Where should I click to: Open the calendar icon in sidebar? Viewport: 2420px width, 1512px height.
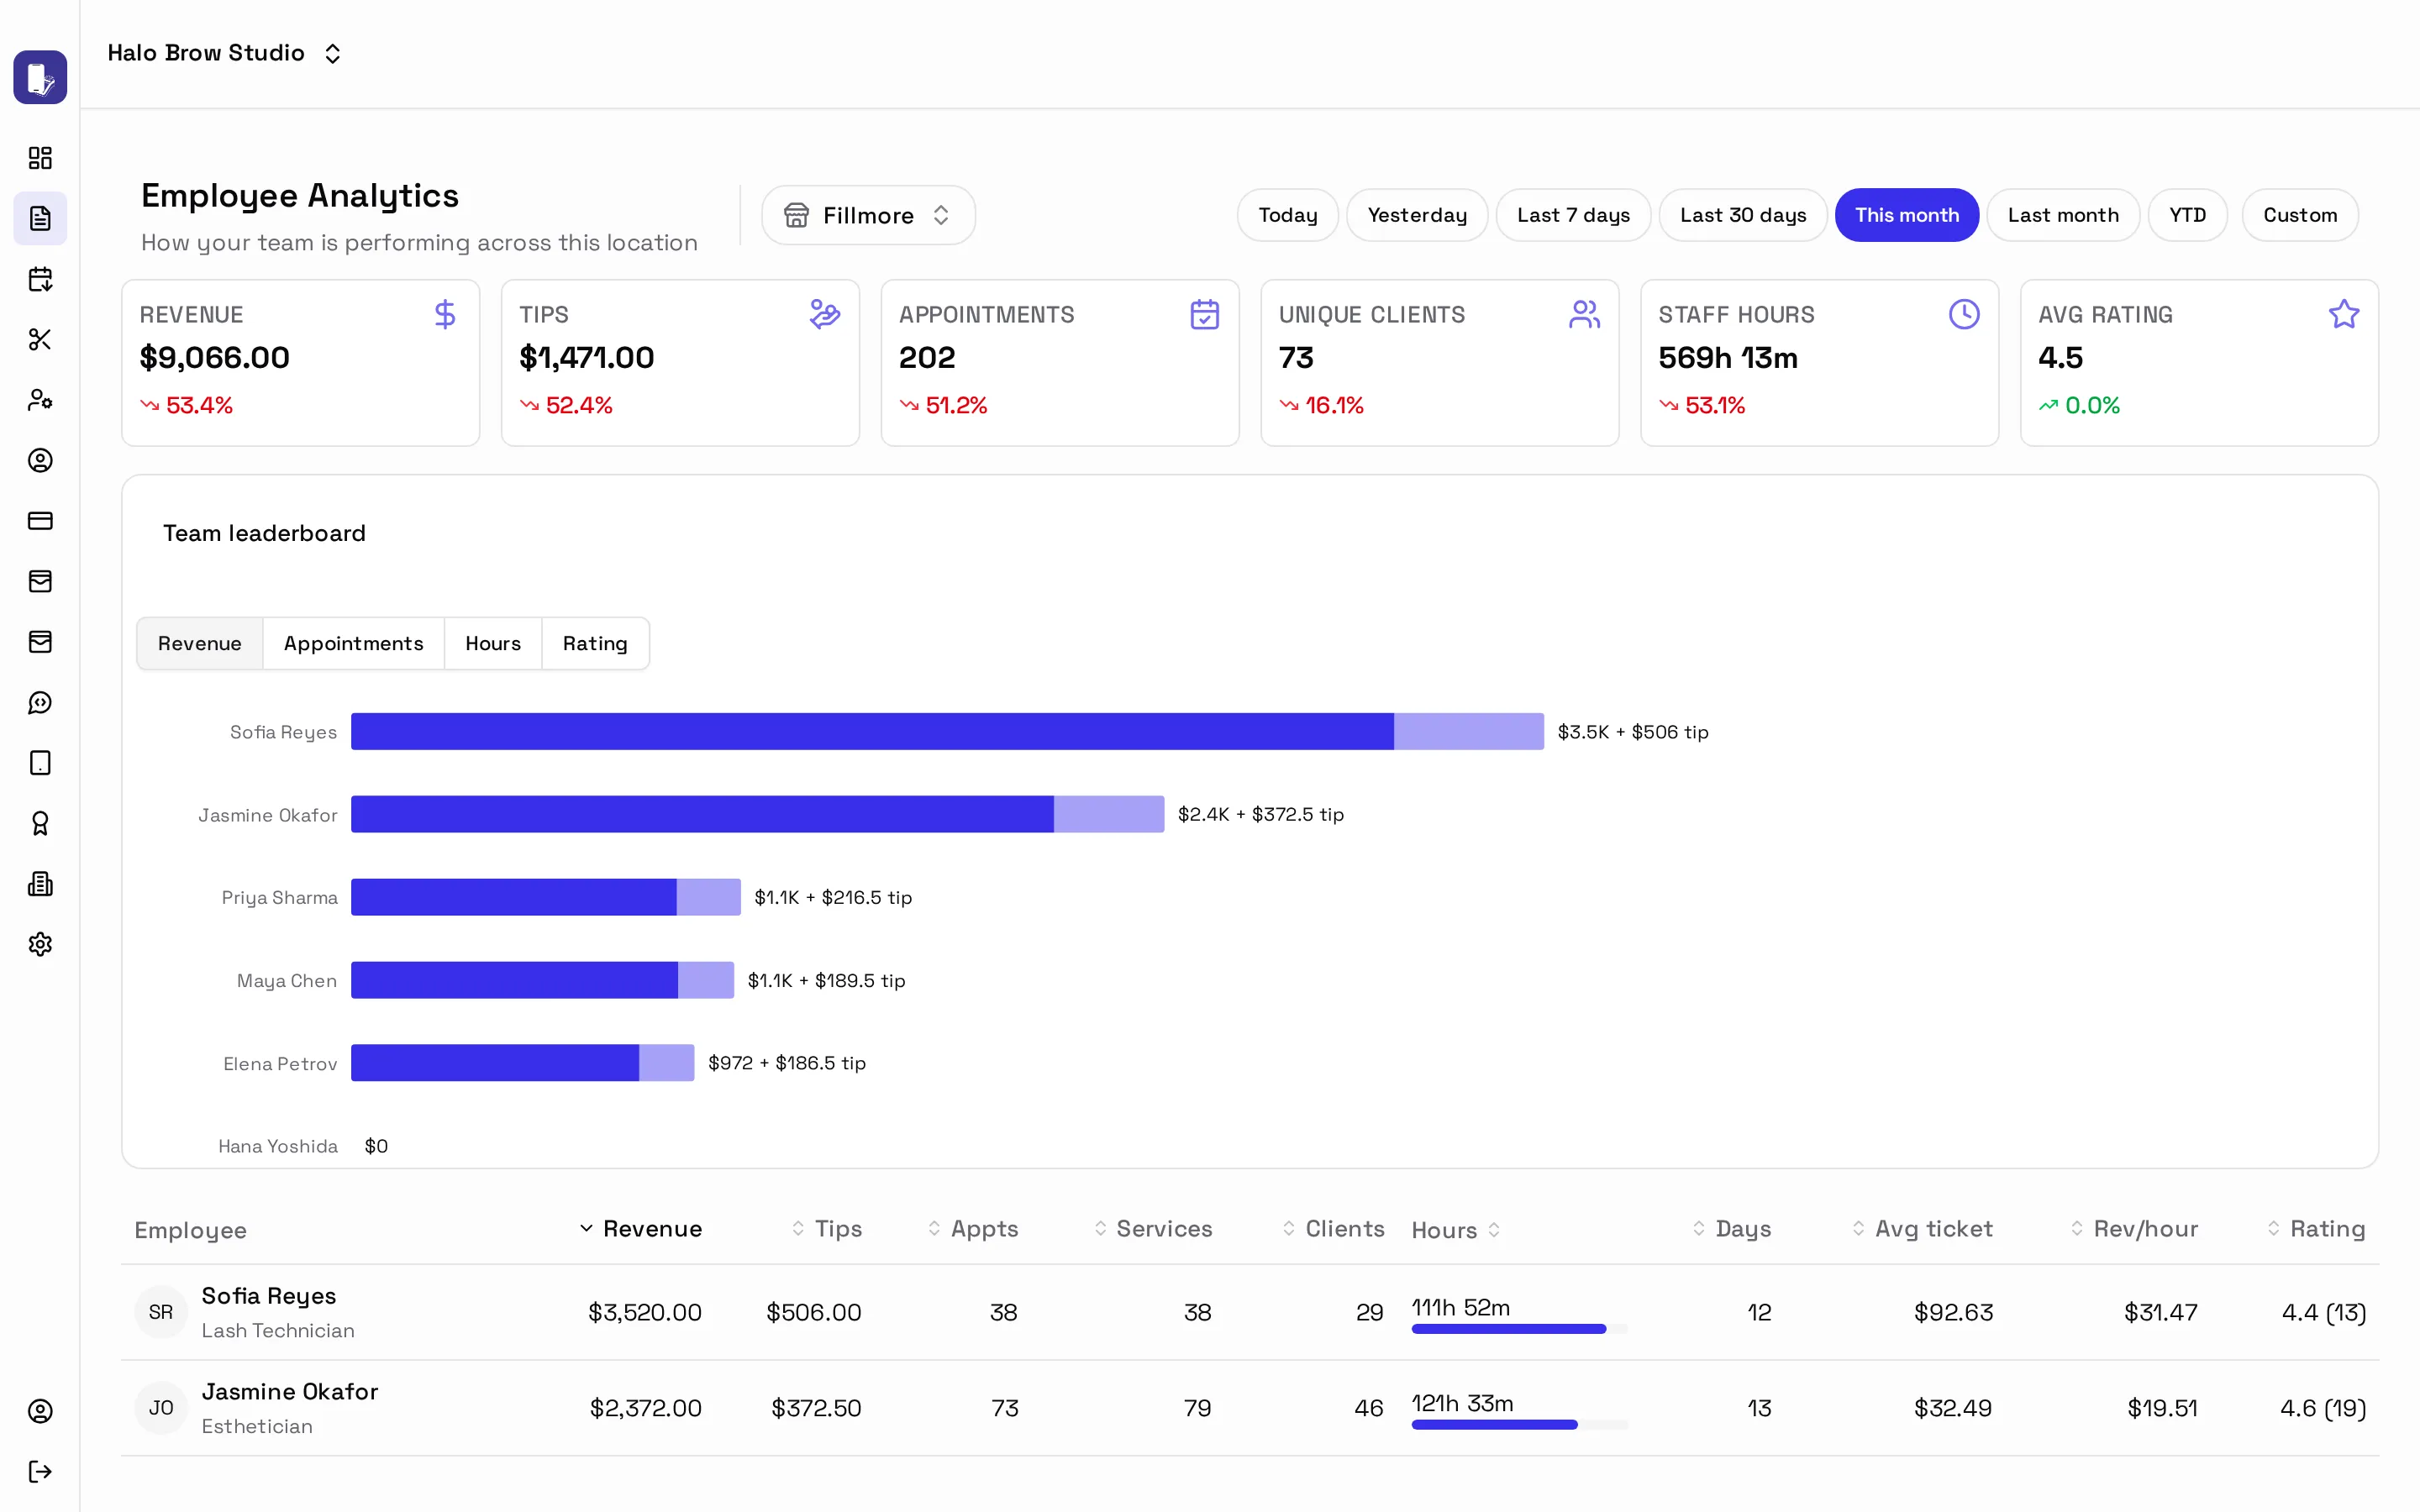coord(40,279)
